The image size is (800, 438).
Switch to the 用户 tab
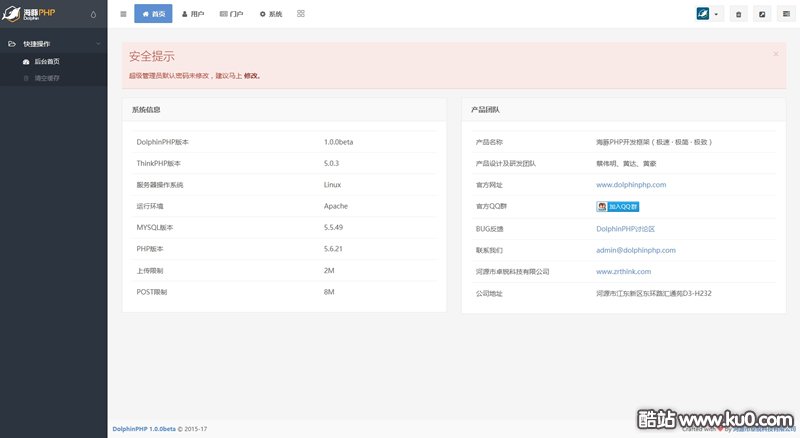coord(193,14)
